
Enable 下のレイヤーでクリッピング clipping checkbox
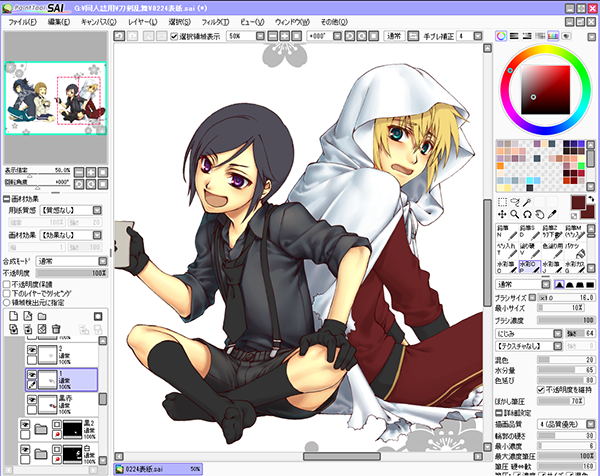click(7, 293)
